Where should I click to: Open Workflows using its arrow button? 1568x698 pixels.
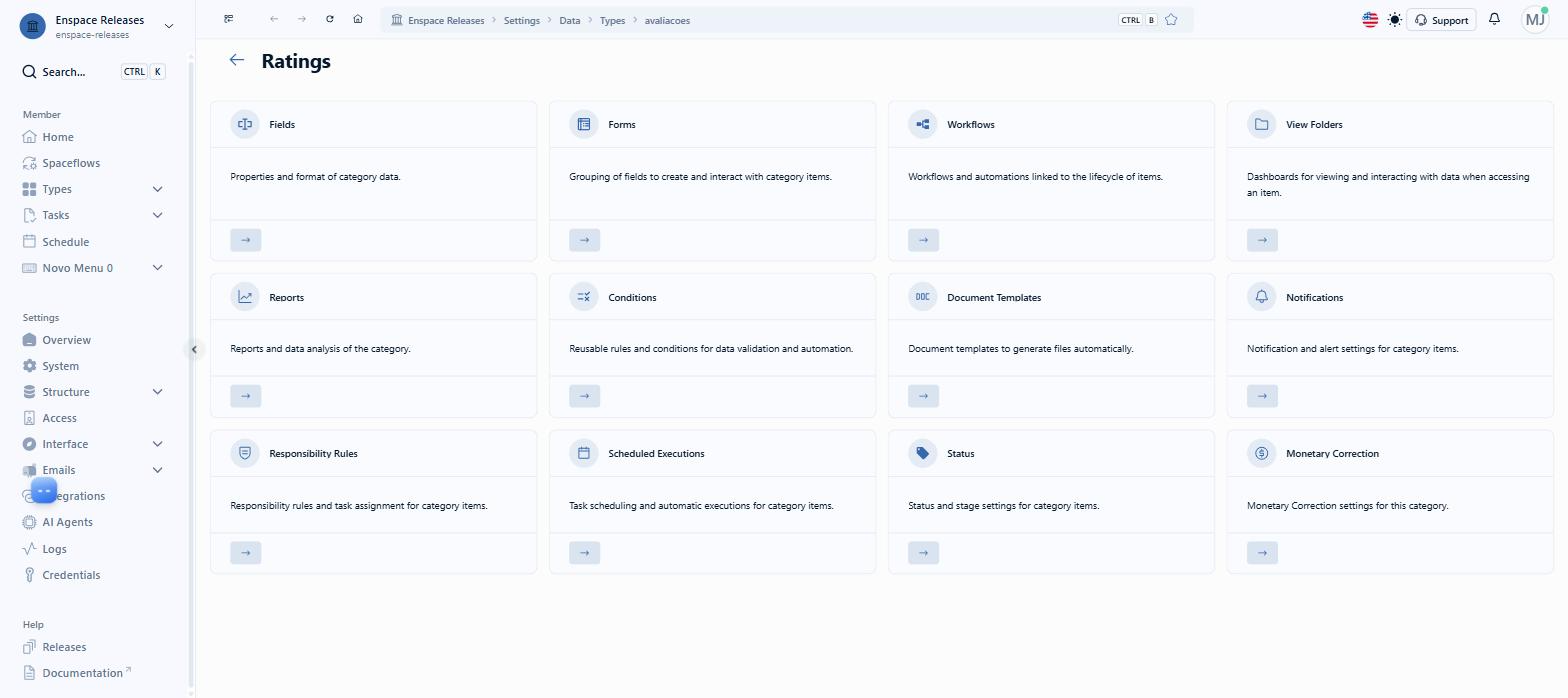point(924,240)
